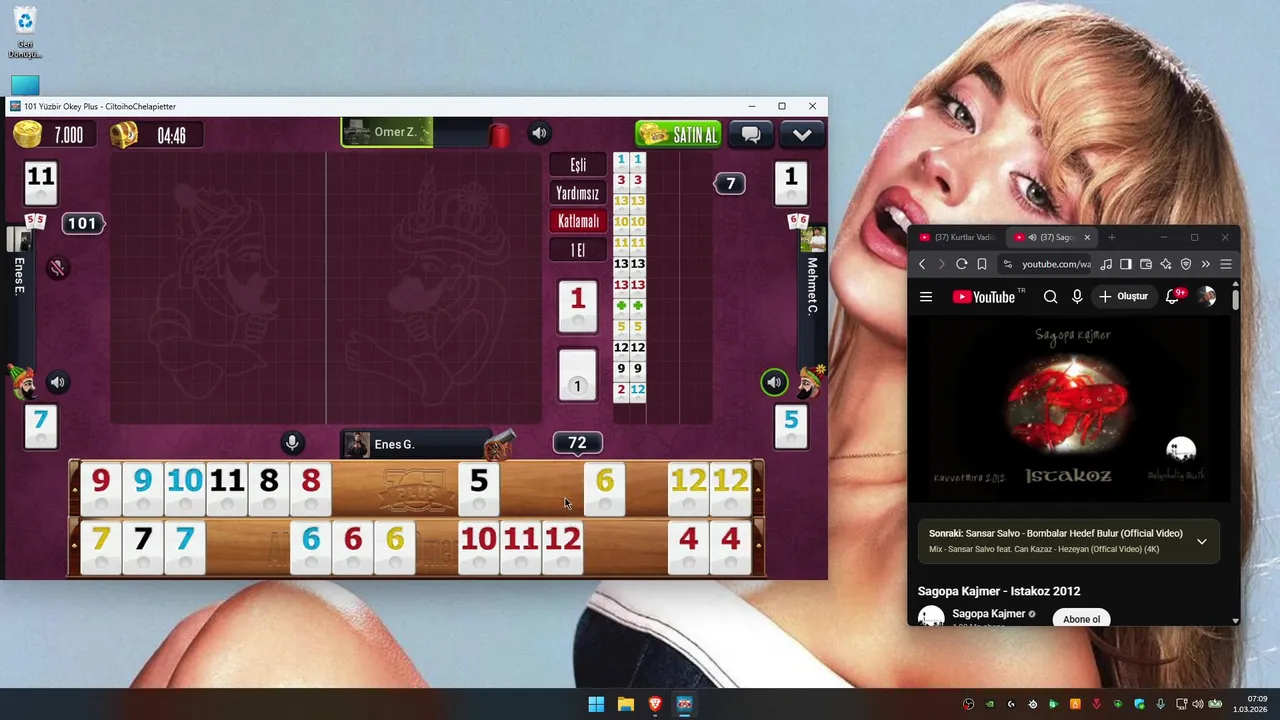Select the black 5 tile on rack
This screenshot has width=1280, height=720.
[x=479, y=488]
